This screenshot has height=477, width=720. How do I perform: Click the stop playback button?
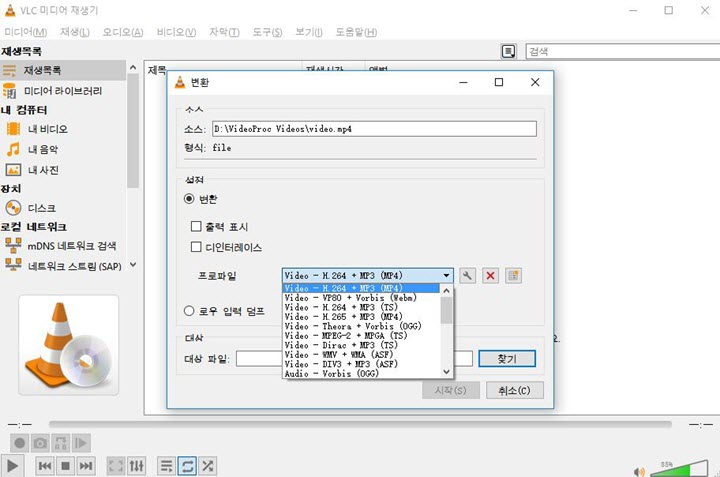(65, 466)
